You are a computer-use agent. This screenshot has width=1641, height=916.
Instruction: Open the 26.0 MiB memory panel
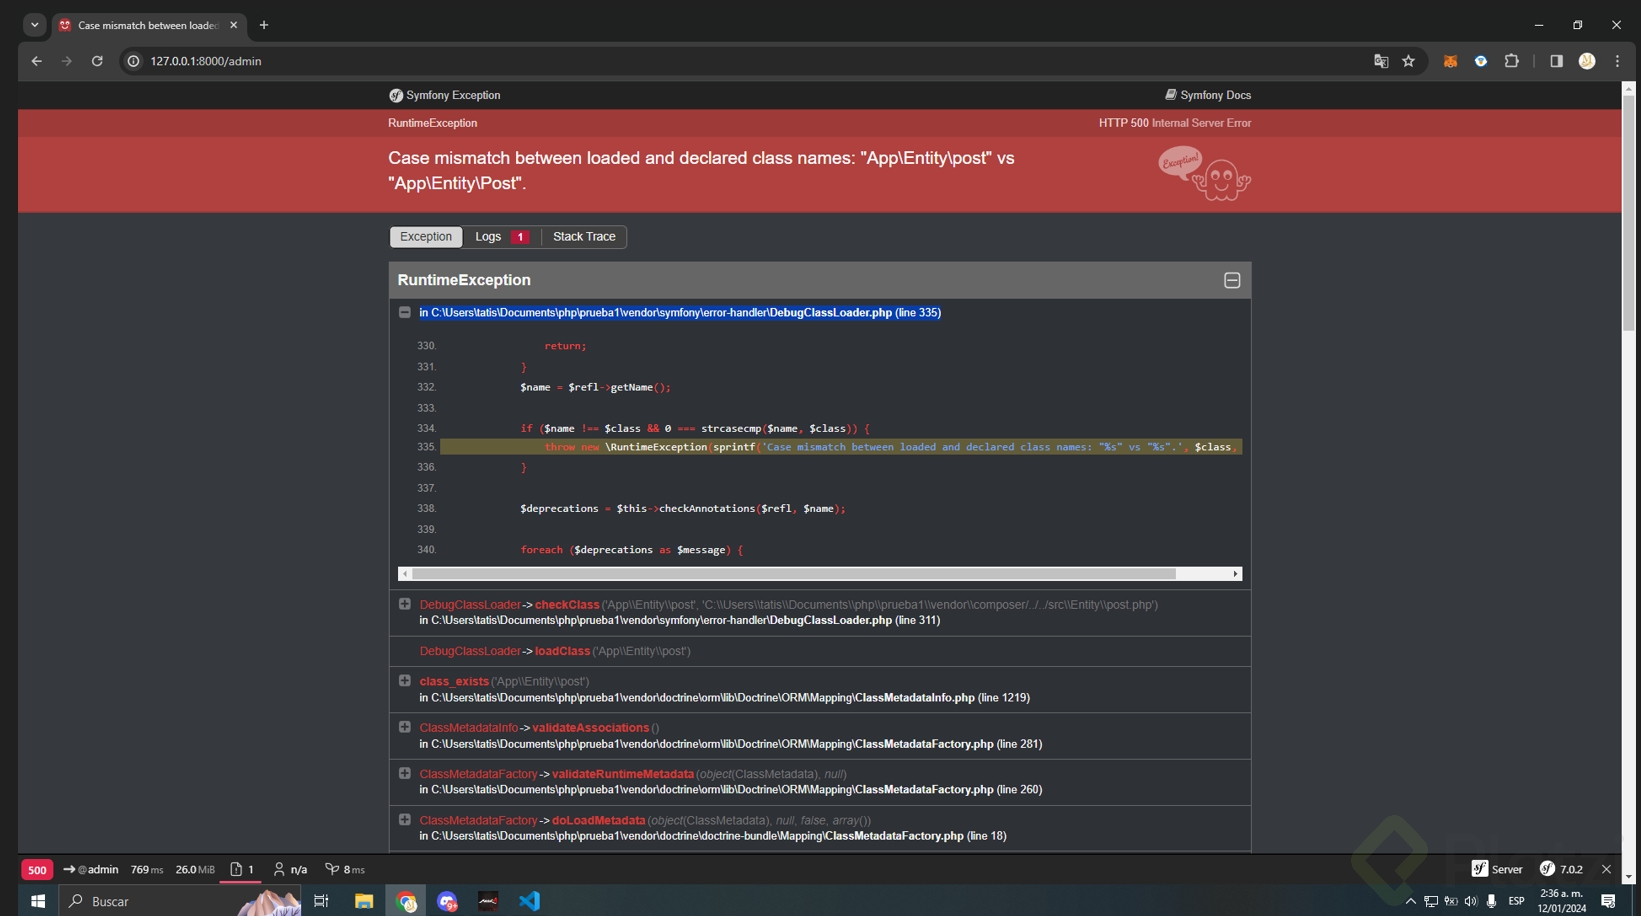coord(195,870)
